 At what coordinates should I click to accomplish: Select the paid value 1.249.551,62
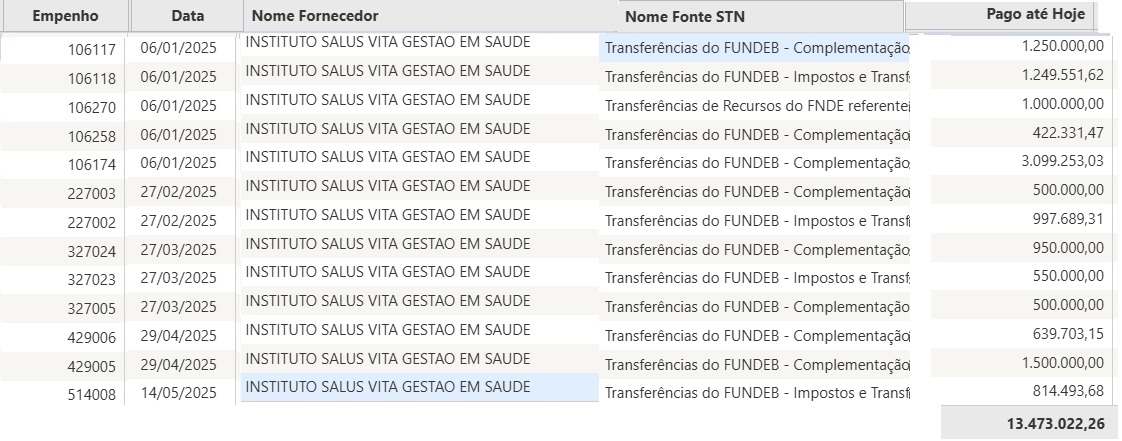[x=1063, y=75]
